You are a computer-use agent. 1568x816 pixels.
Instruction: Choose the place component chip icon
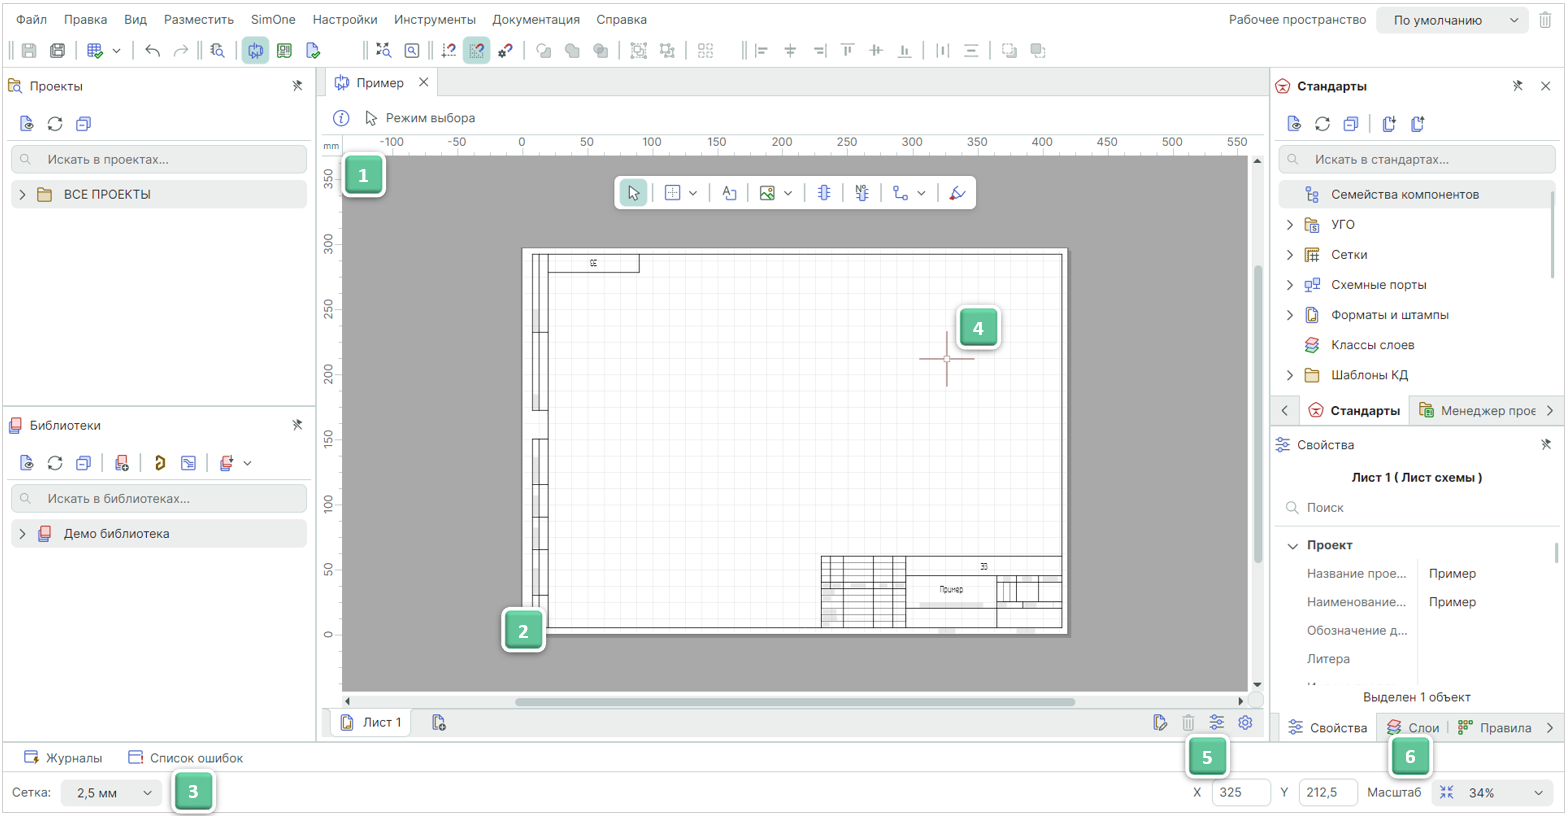pyautogui.click(x=824, y=193)
